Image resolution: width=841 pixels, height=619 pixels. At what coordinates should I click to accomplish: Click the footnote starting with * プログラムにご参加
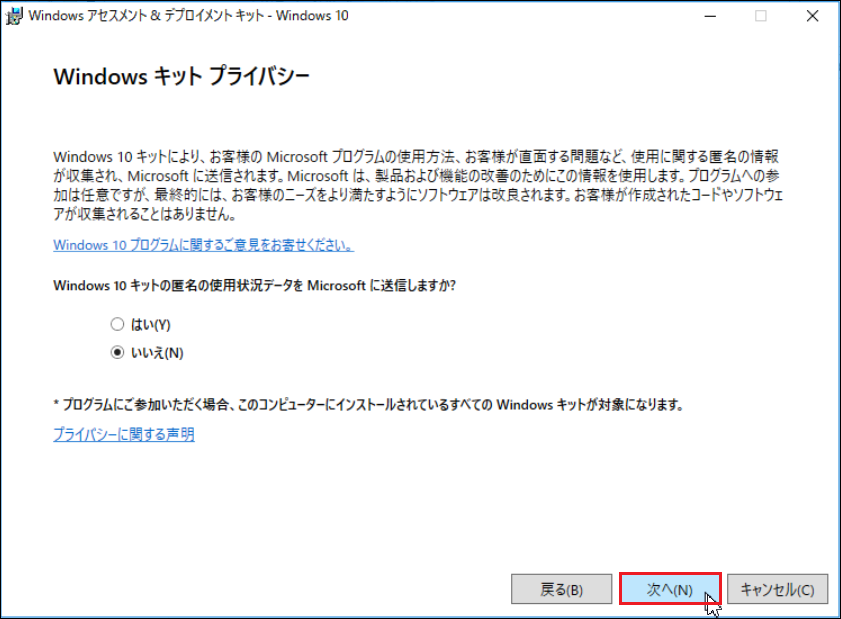[368, 404]
